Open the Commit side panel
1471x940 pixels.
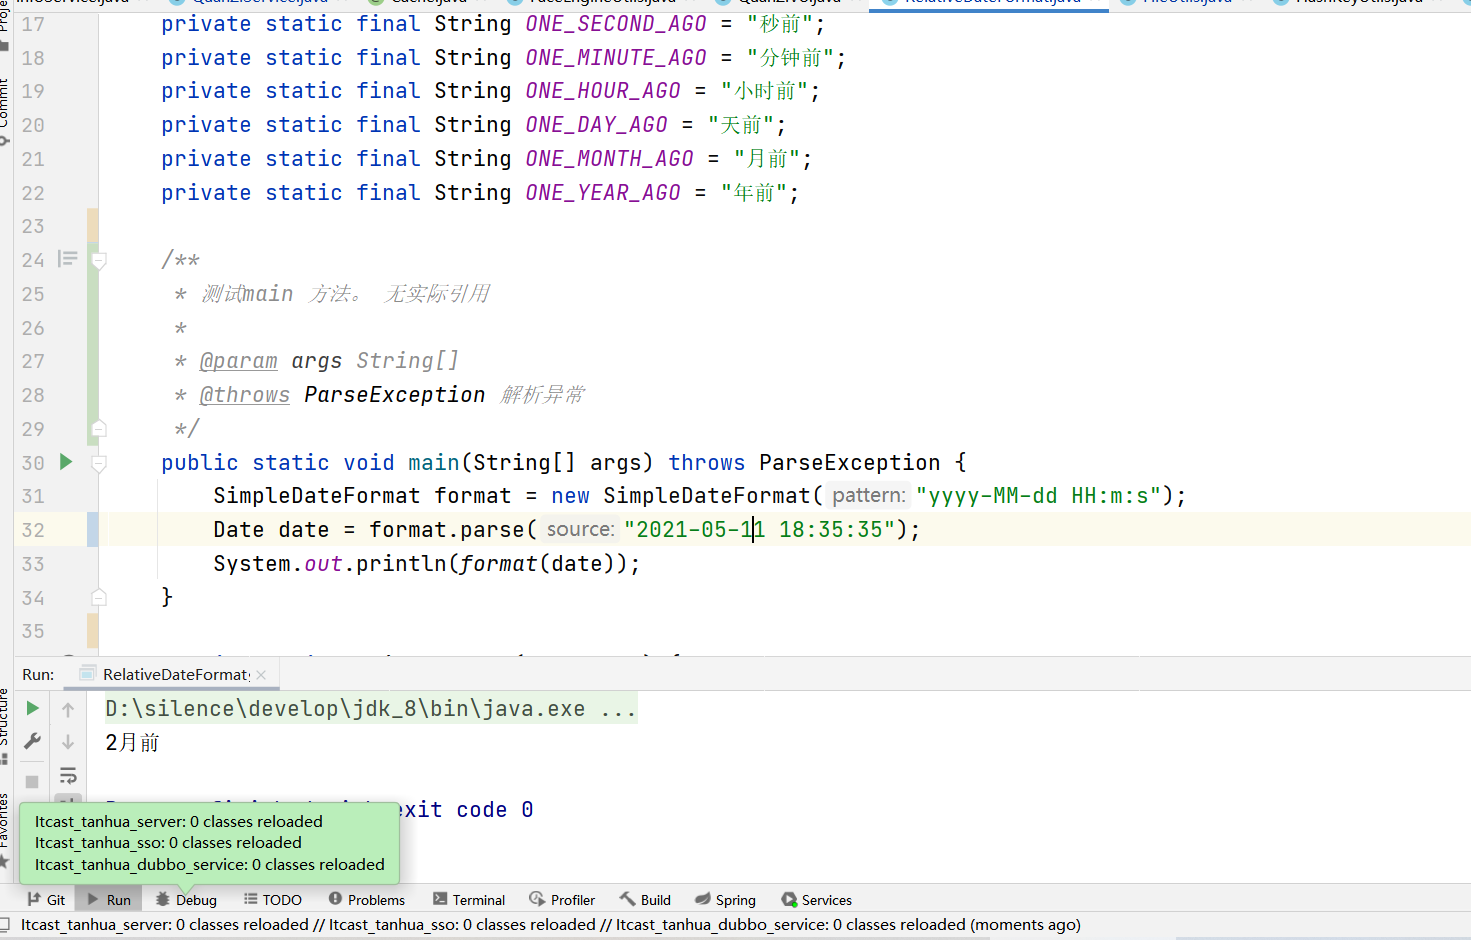coord(5,110)
